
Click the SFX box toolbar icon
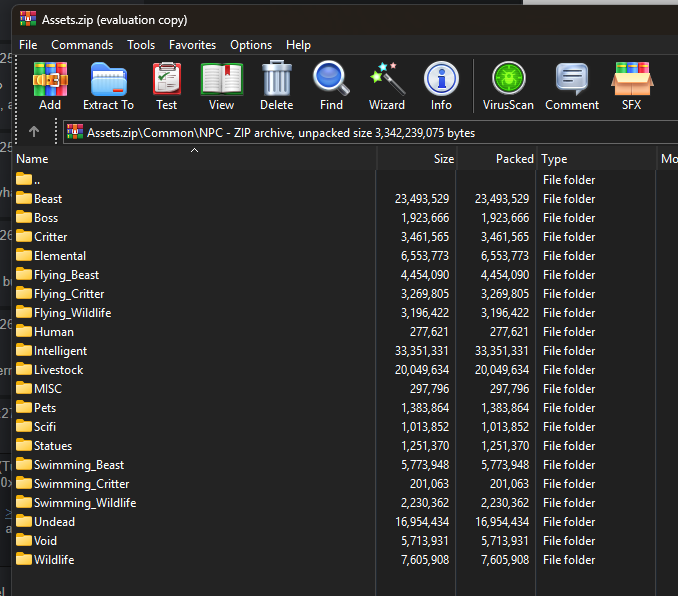632,79
